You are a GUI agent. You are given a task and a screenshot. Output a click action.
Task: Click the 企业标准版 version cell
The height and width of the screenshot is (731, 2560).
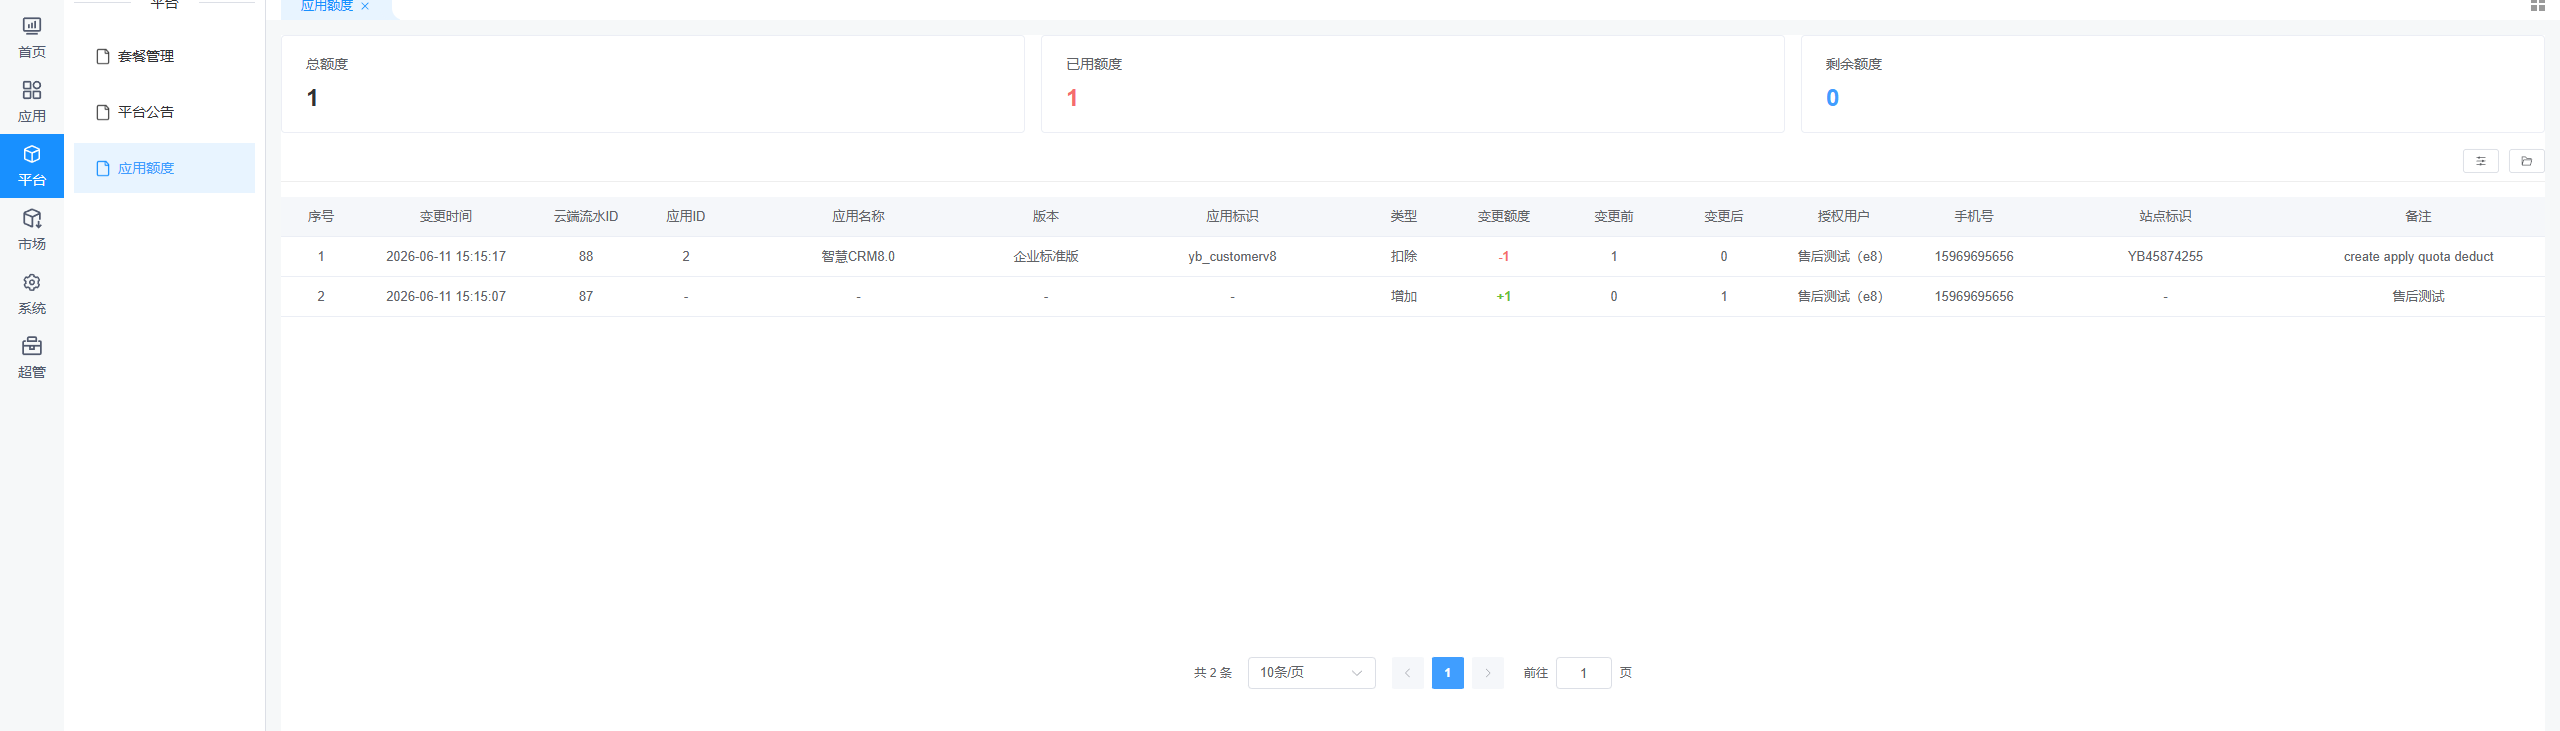(x=1046, y=257)
